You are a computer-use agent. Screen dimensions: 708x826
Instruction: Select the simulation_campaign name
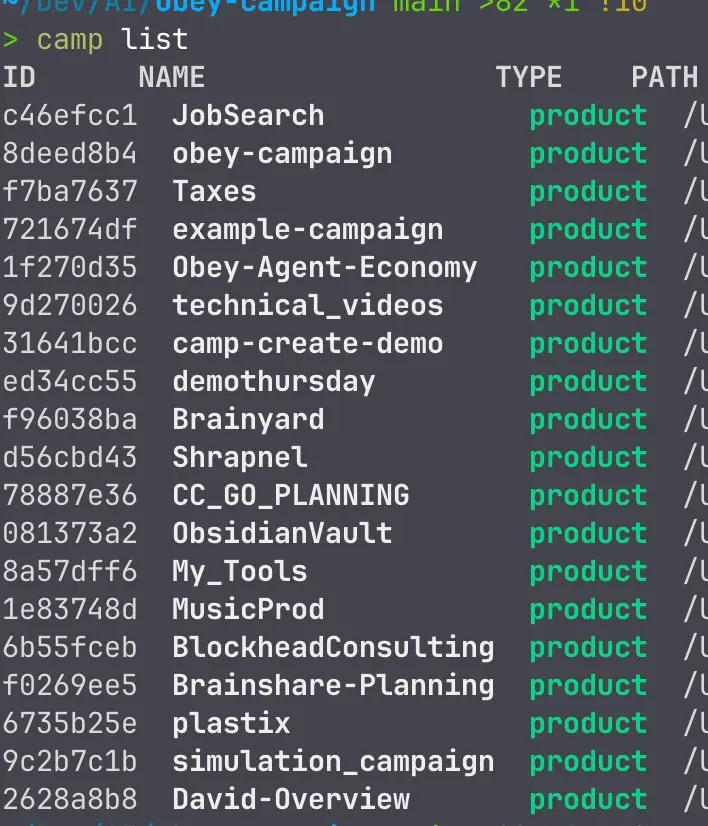coord(333,763)
